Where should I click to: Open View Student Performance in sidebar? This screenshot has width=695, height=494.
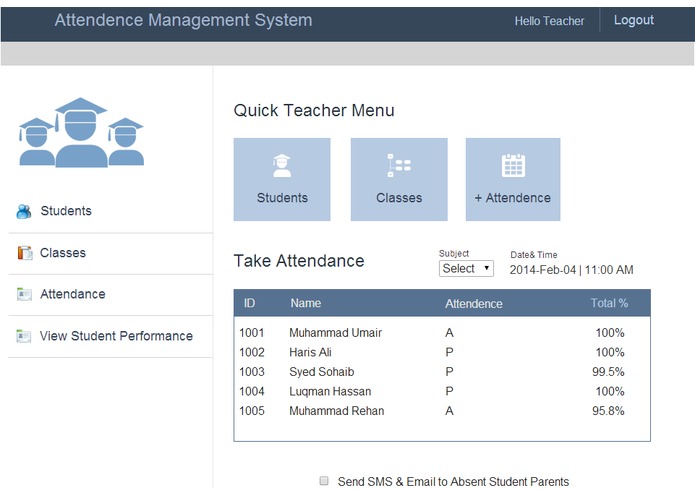click(x=116, y=336)
